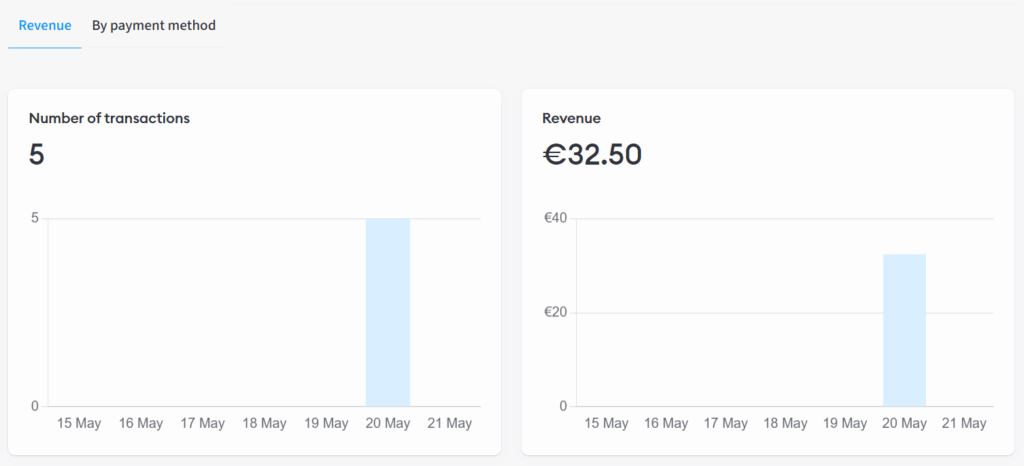Open the By payment method tab

153,26
